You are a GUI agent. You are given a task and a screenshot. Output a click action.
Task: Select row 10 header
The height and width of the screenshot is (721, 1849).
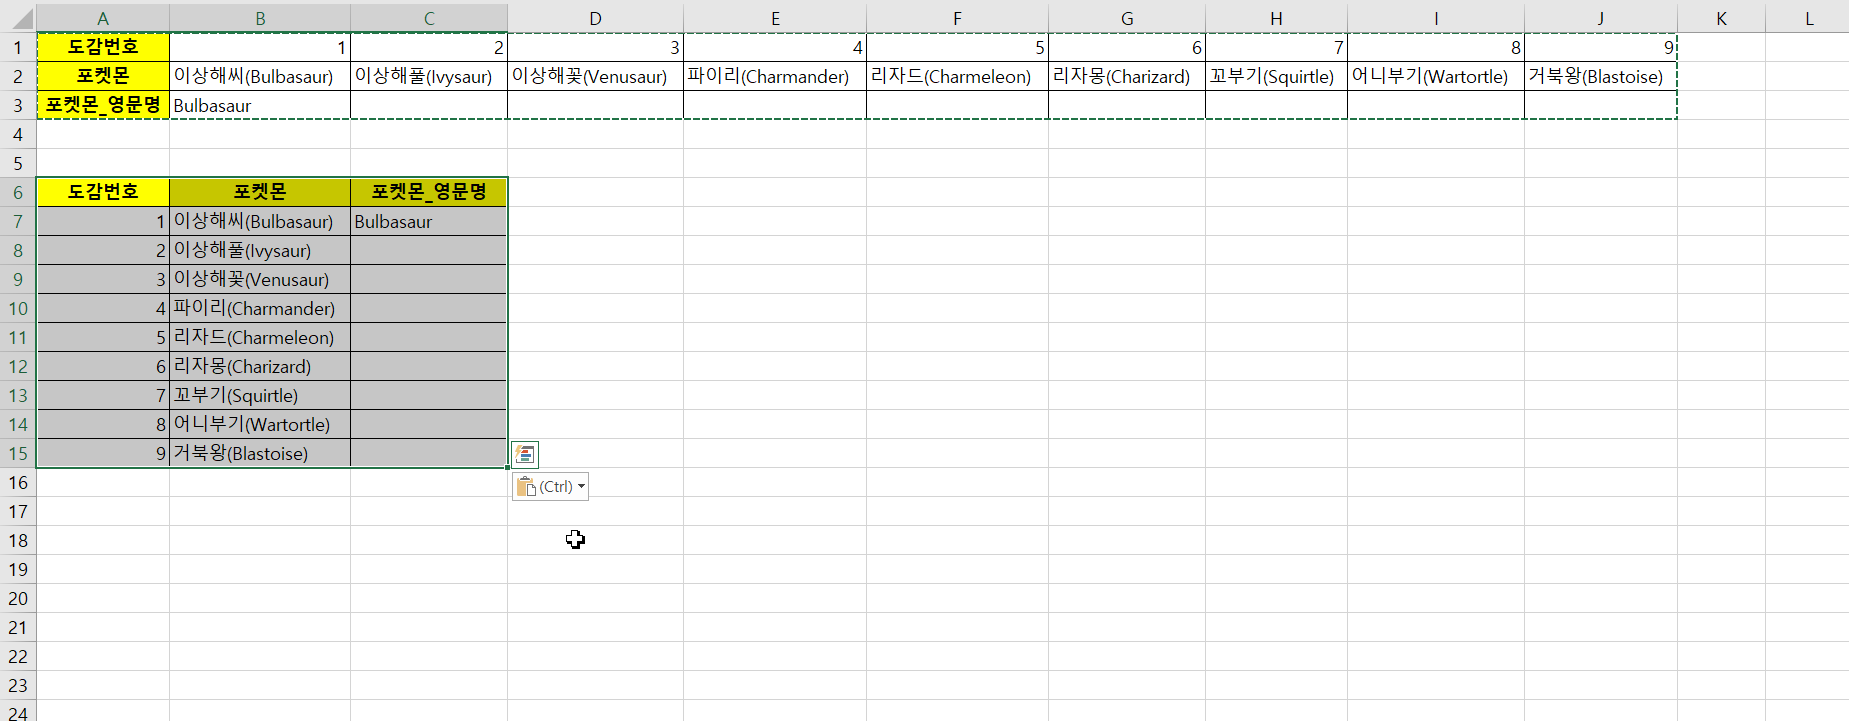tap(18, 308)
